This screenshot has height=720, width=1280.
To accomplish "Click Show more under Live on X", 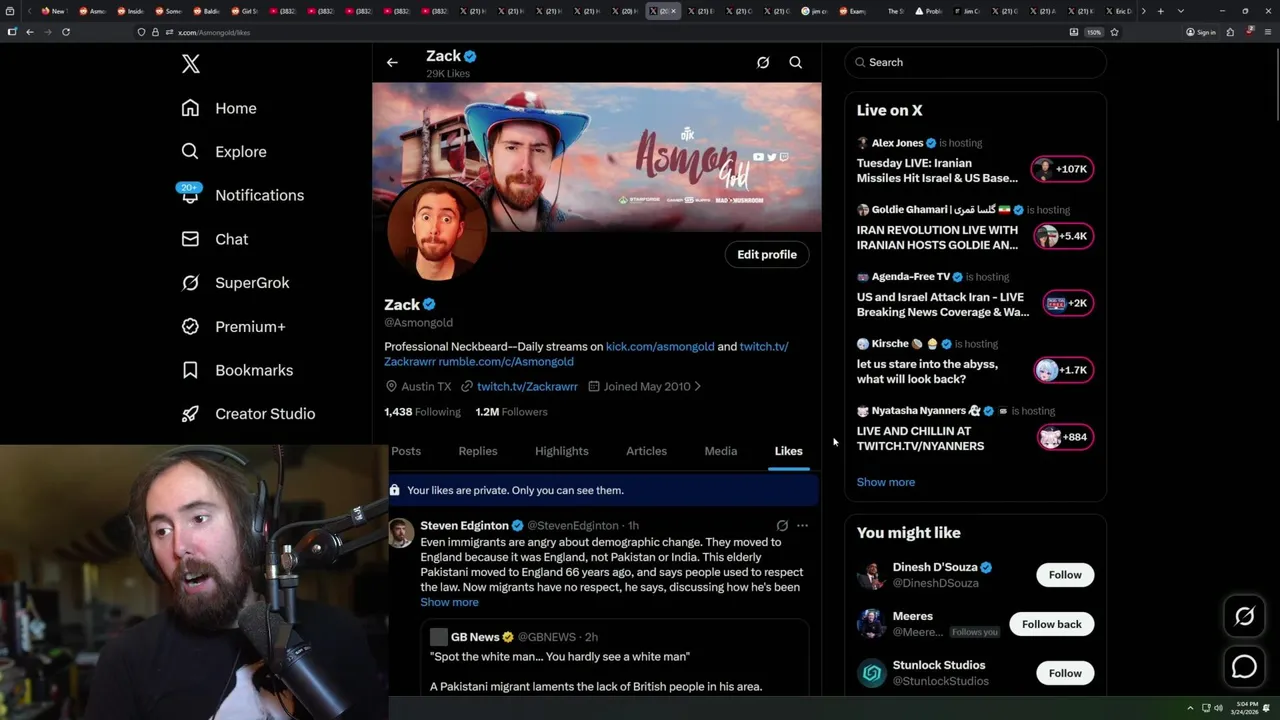I will [x=886, y=482].
